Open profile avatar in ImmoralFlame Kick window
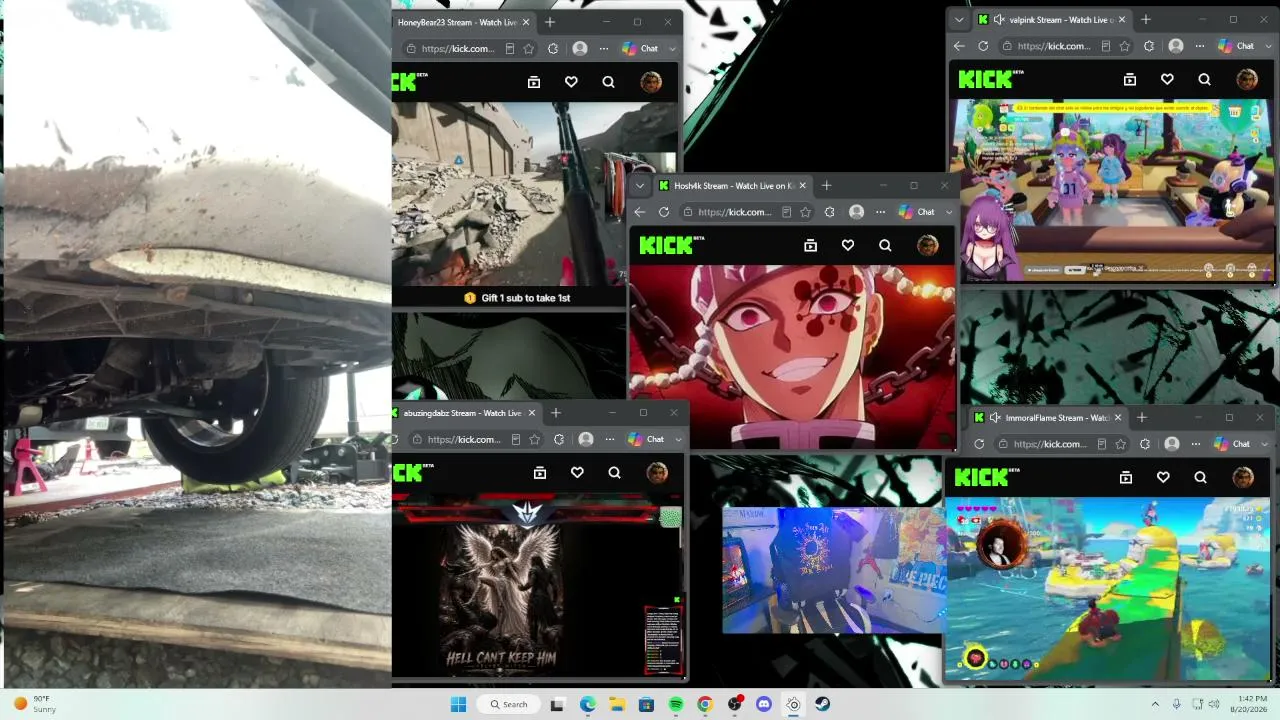The width and height of the screenshot is (1280, 720). tap(1243, 478)
